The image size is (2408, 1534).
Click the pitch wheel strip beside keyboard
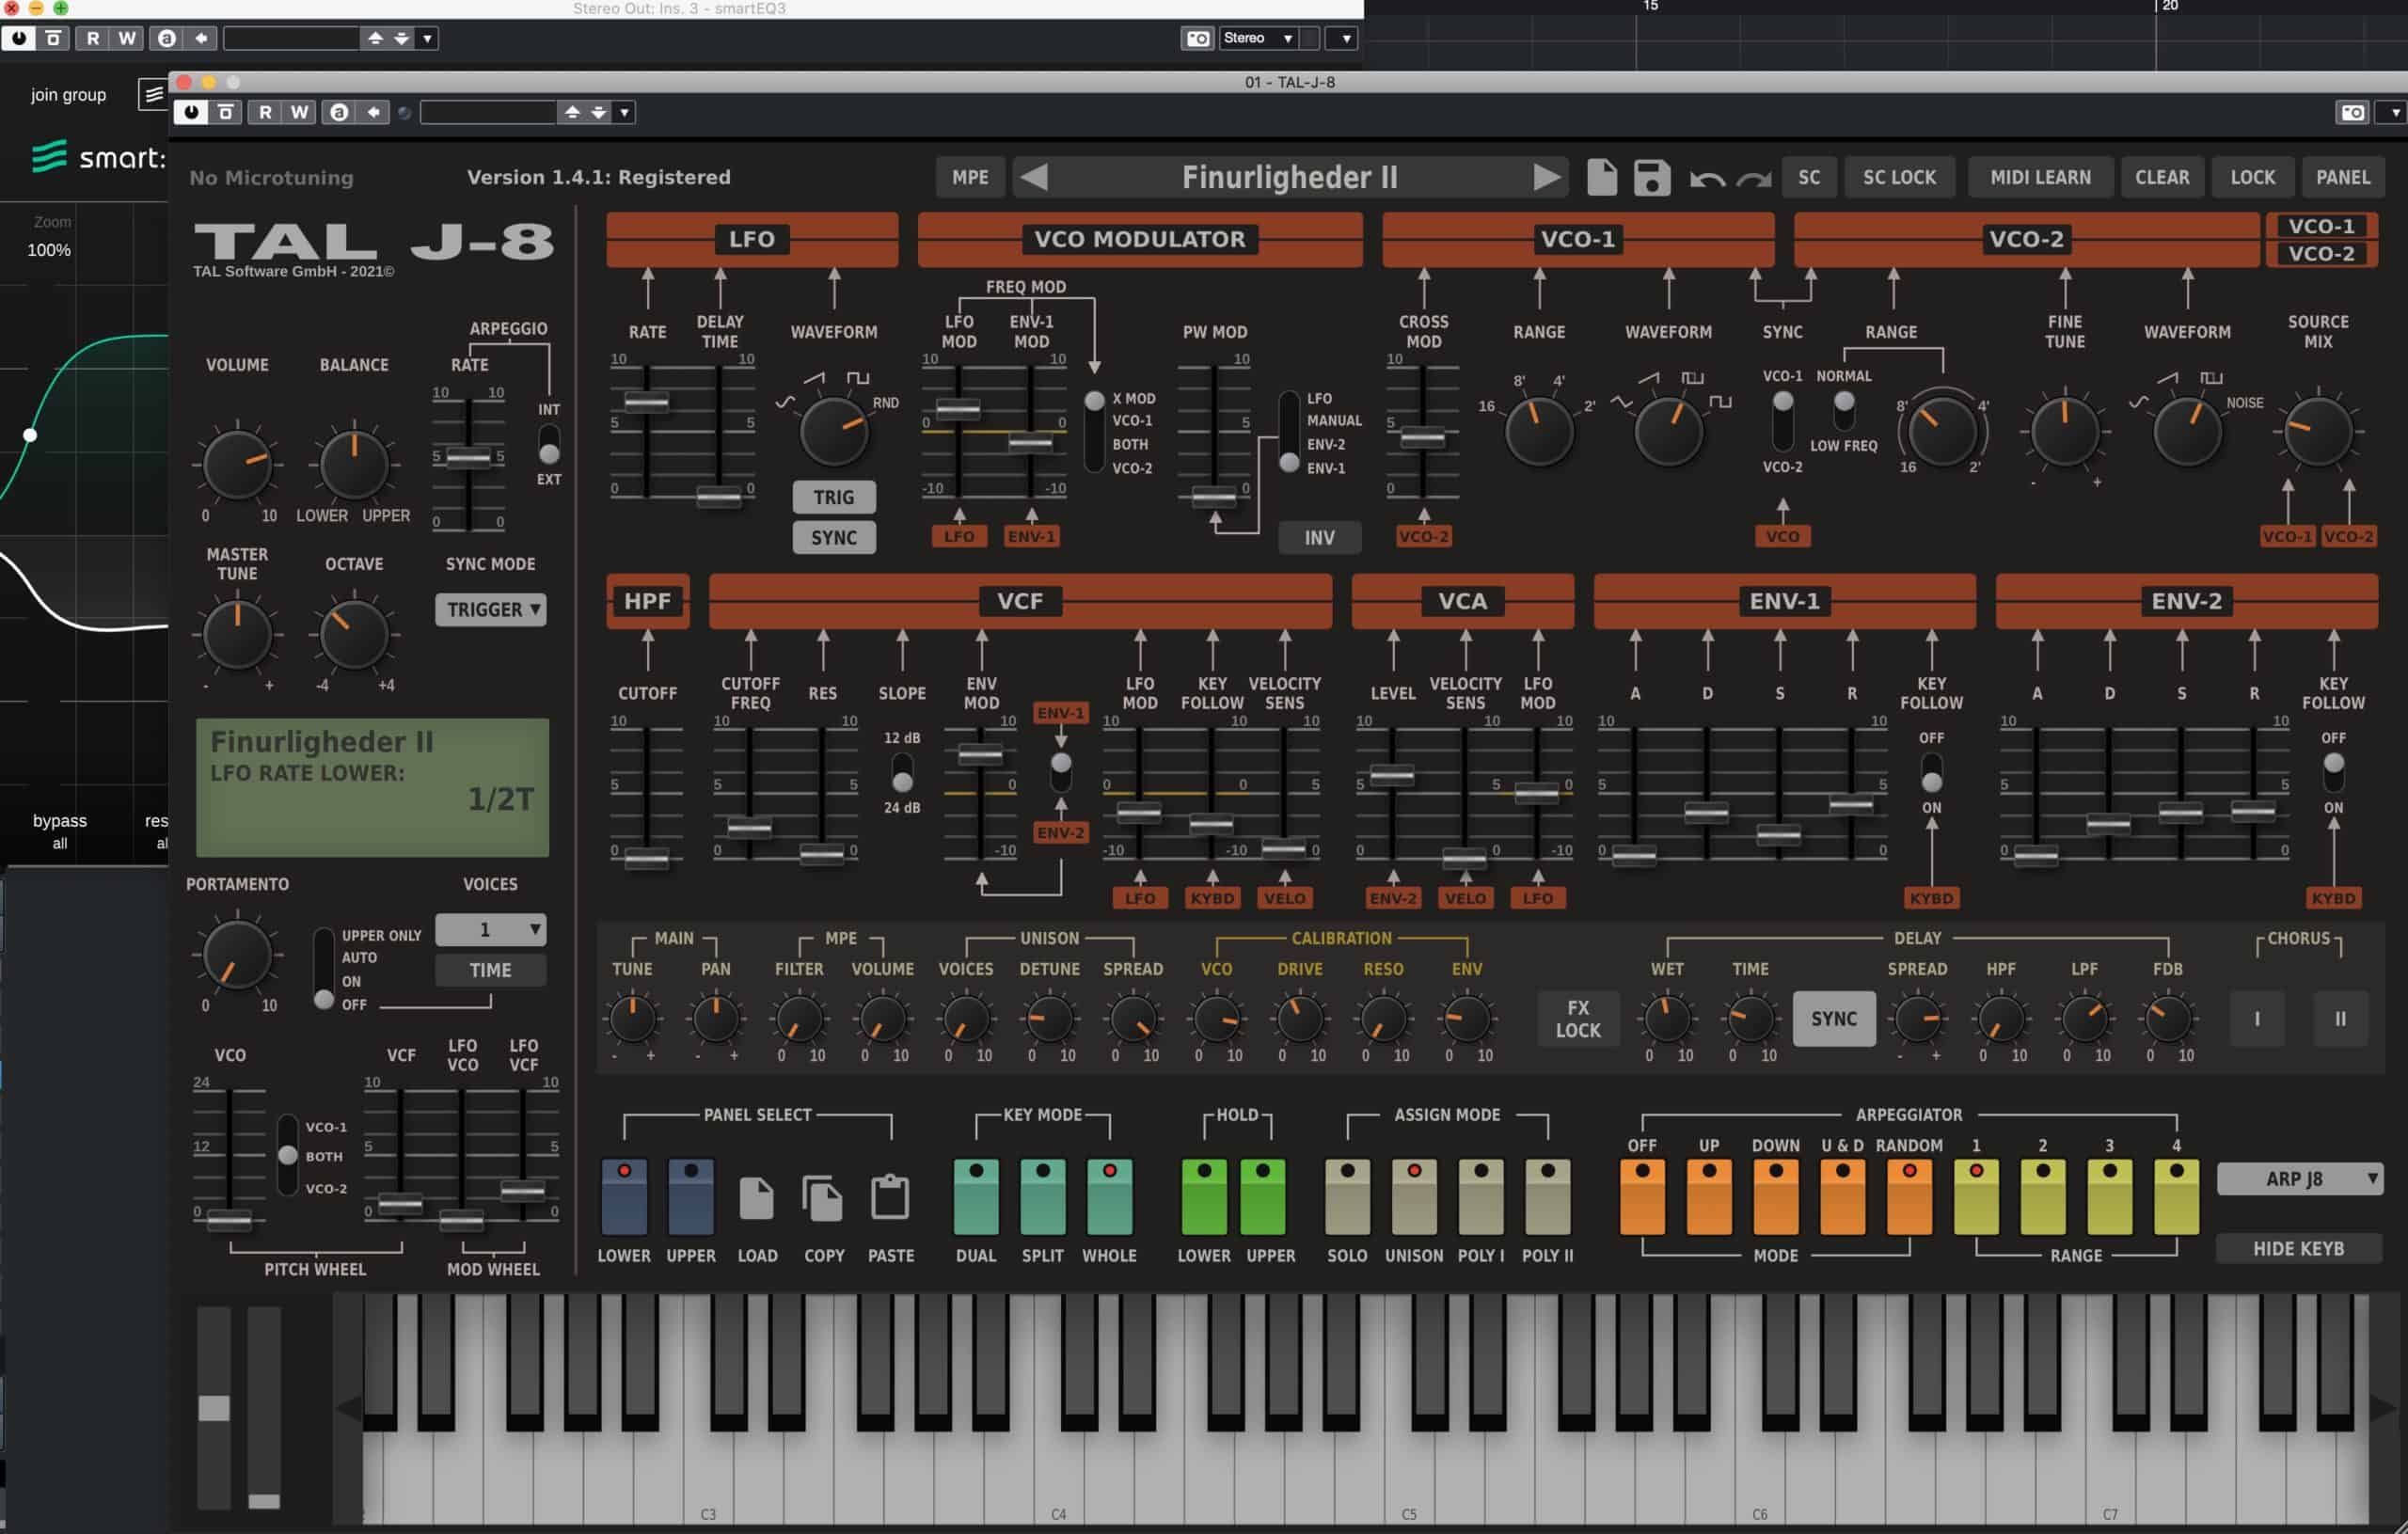pos(213,1406)
